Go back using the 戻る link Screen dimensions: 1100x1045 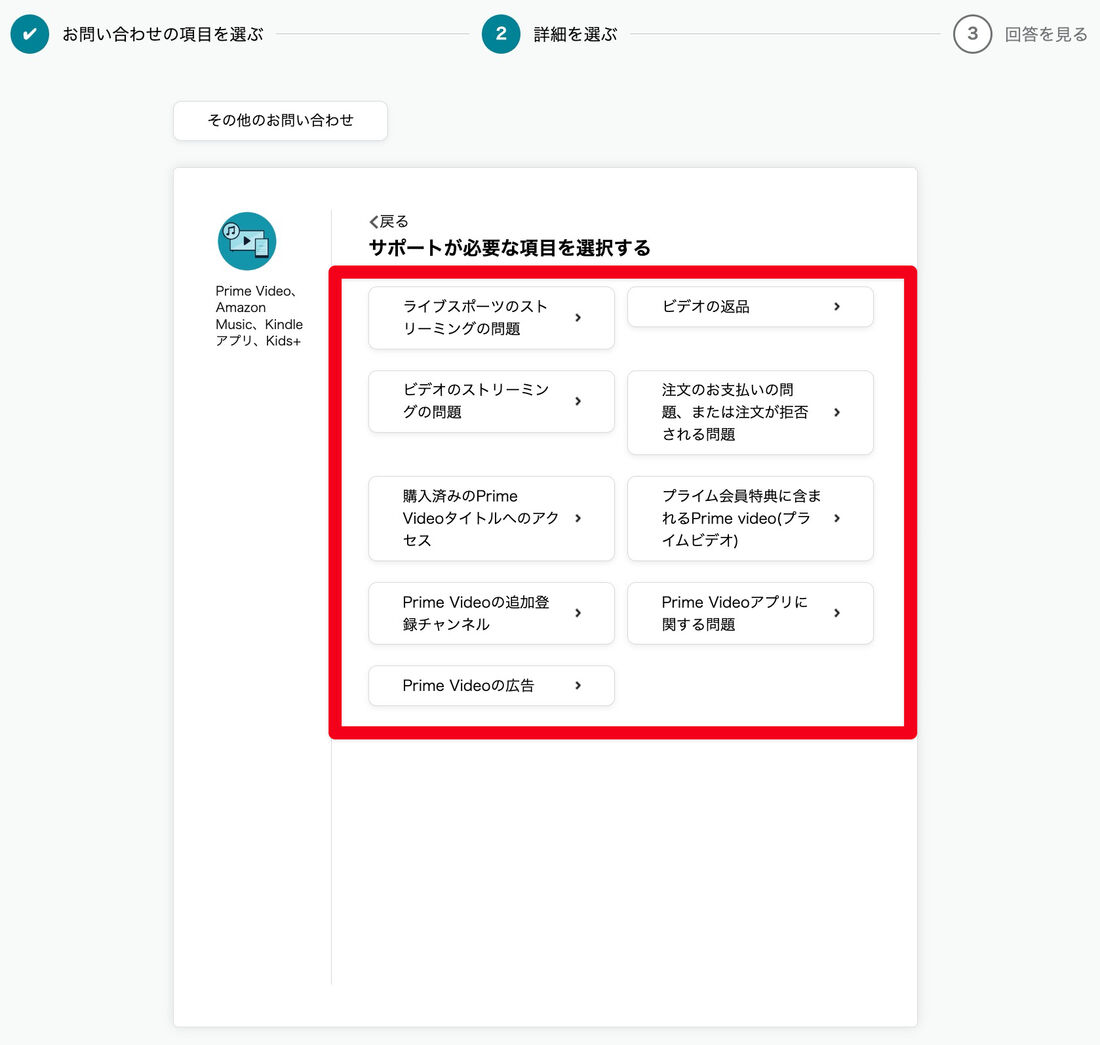click(x=389, y=222)
